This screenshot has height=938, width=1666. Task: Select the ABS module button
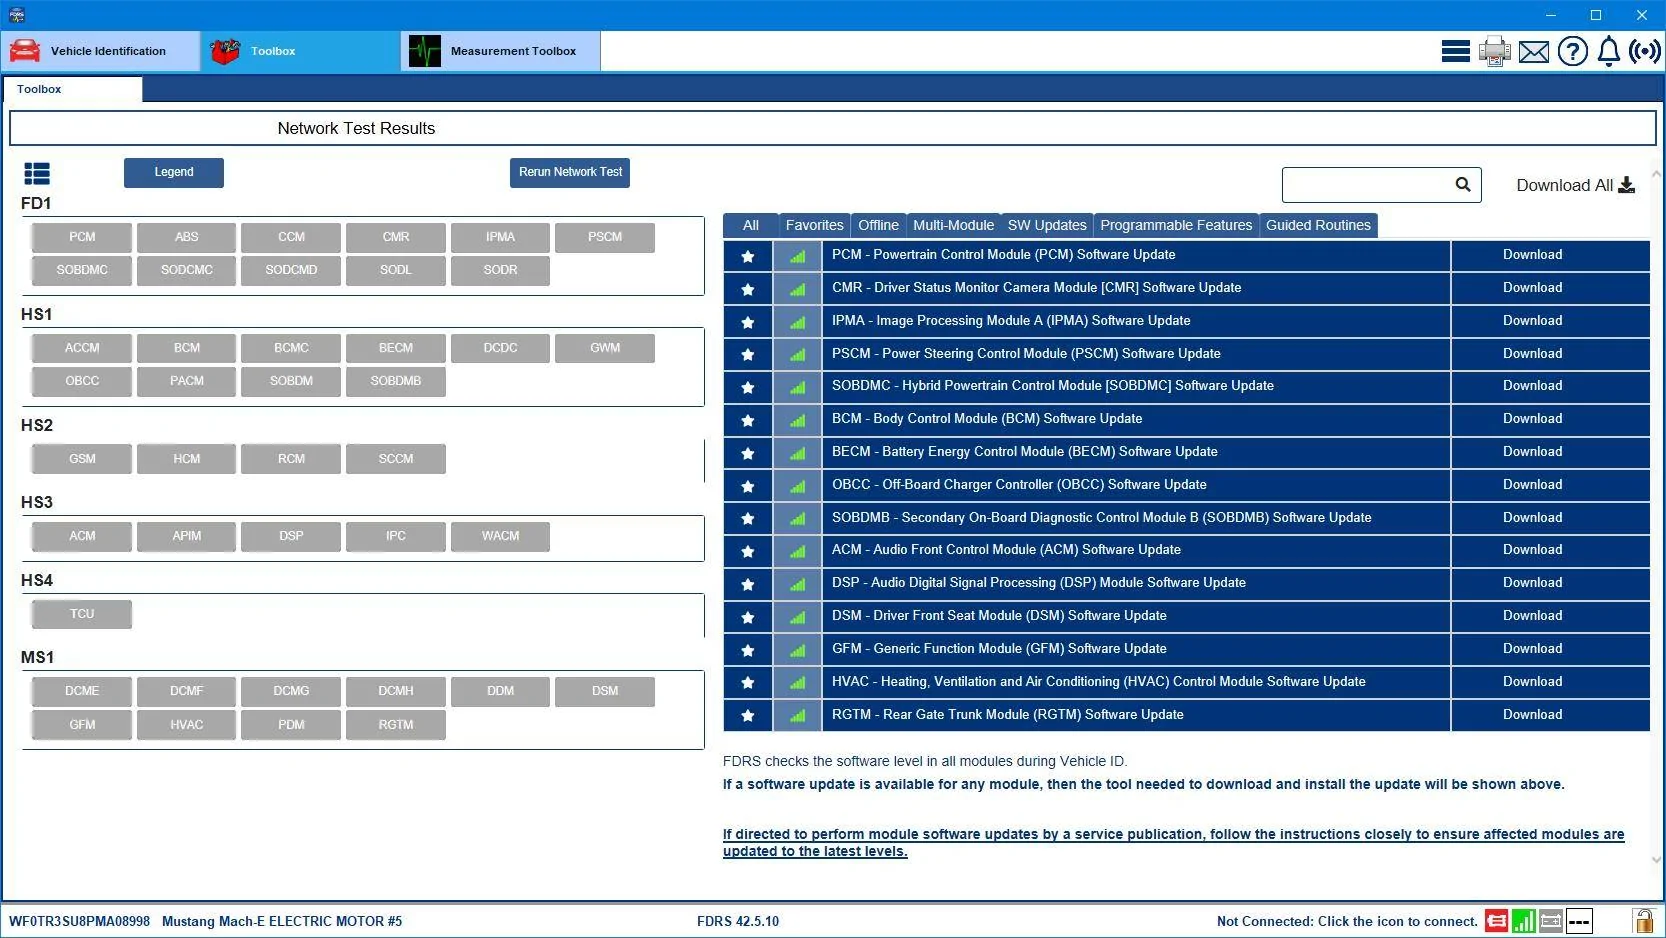coord(187,238)
